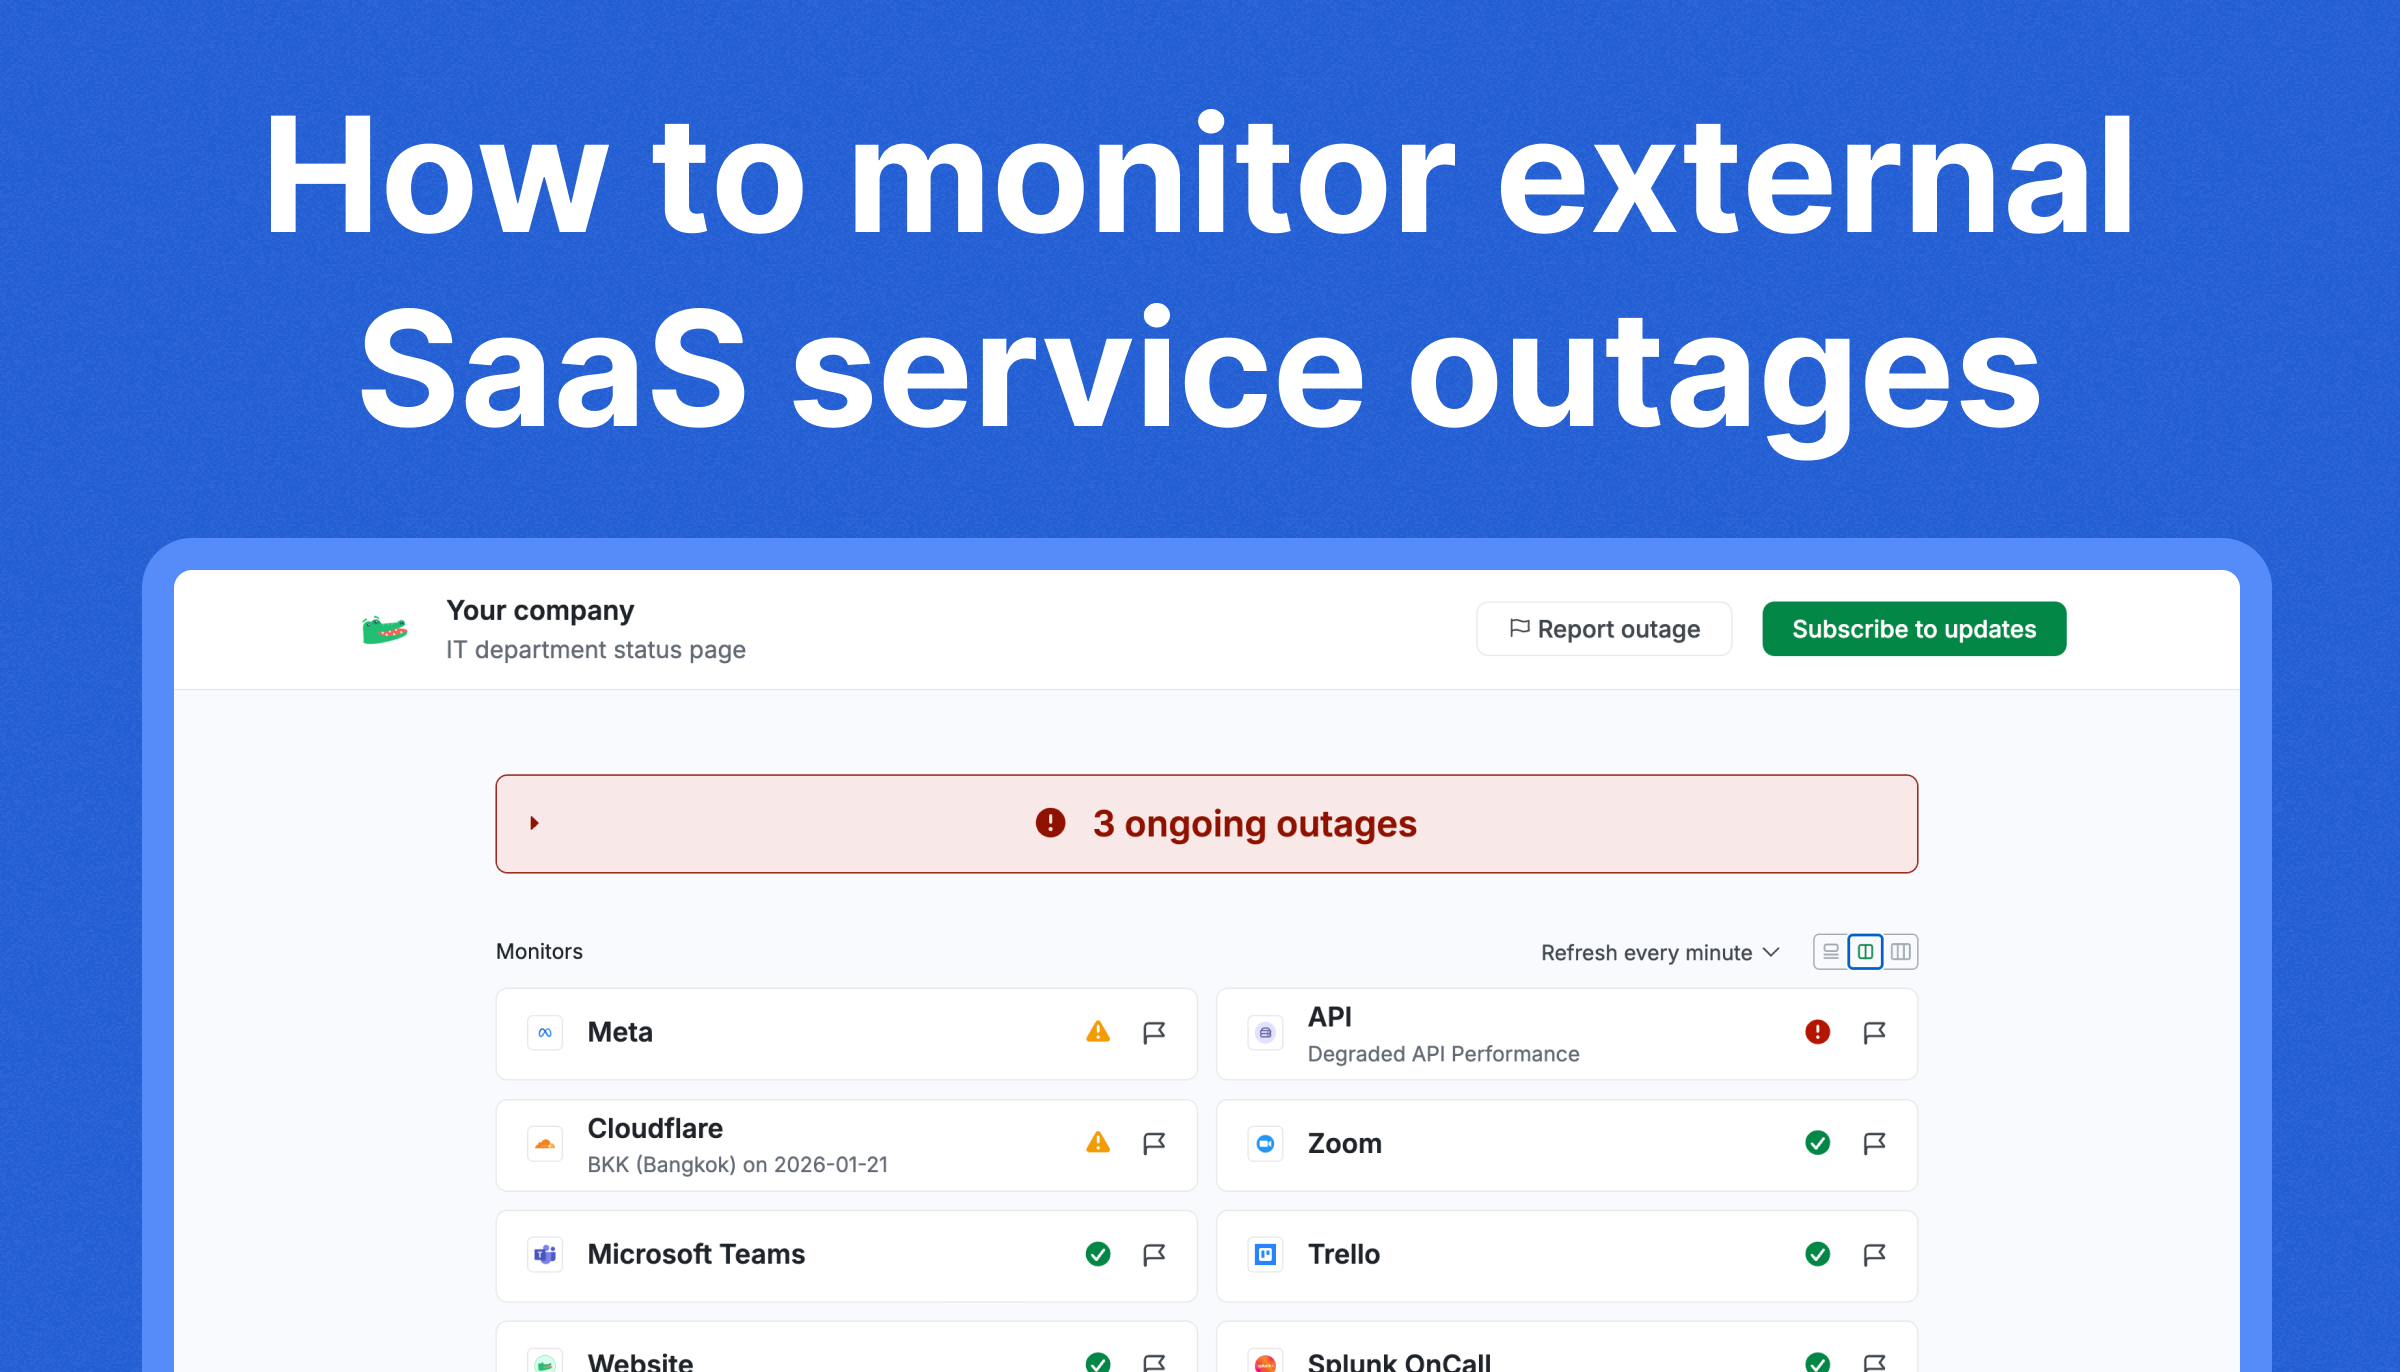Image resolution: width=2400 pixels, height=1372 pixels.
Task: Click the Report outage button
Action: pos(1603,628)
